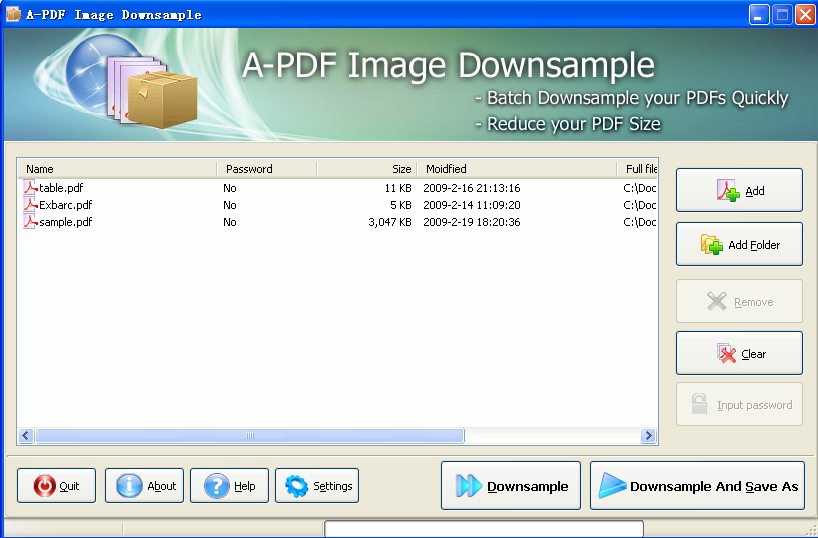This screenshot has height=538, width=818.
Task: Sort by the Name column header
Action: tap(118, 169)
